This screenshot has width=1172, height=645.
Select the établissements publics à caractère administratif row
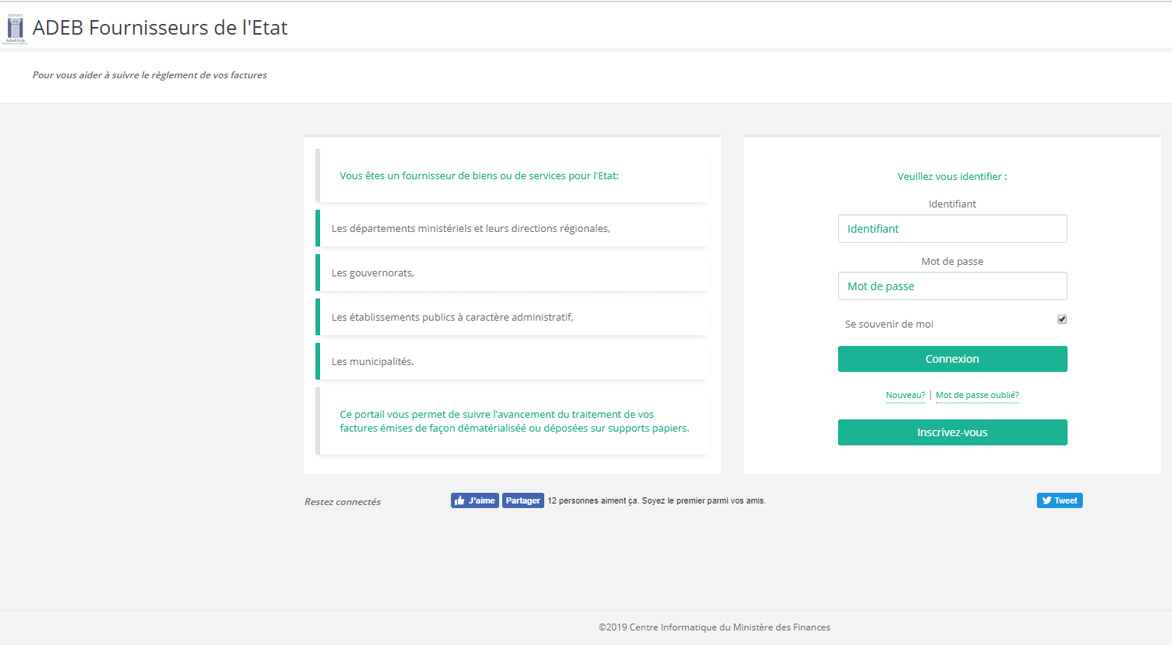(512, 318)
